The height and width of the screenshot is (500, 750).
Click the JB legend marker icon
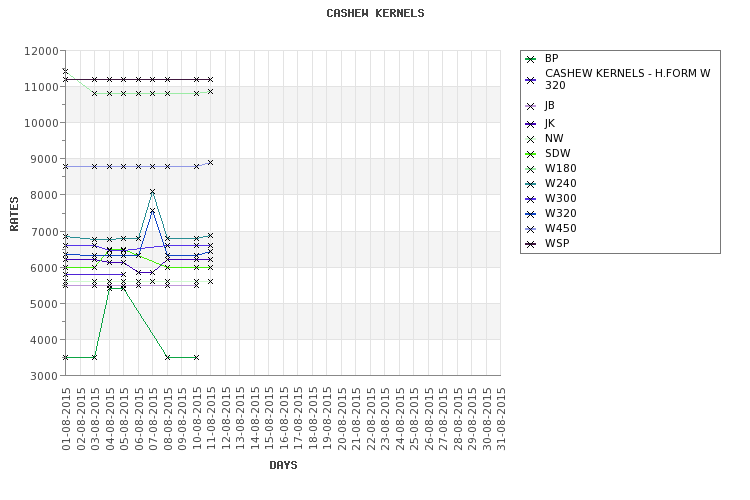(x=530, y=107)
